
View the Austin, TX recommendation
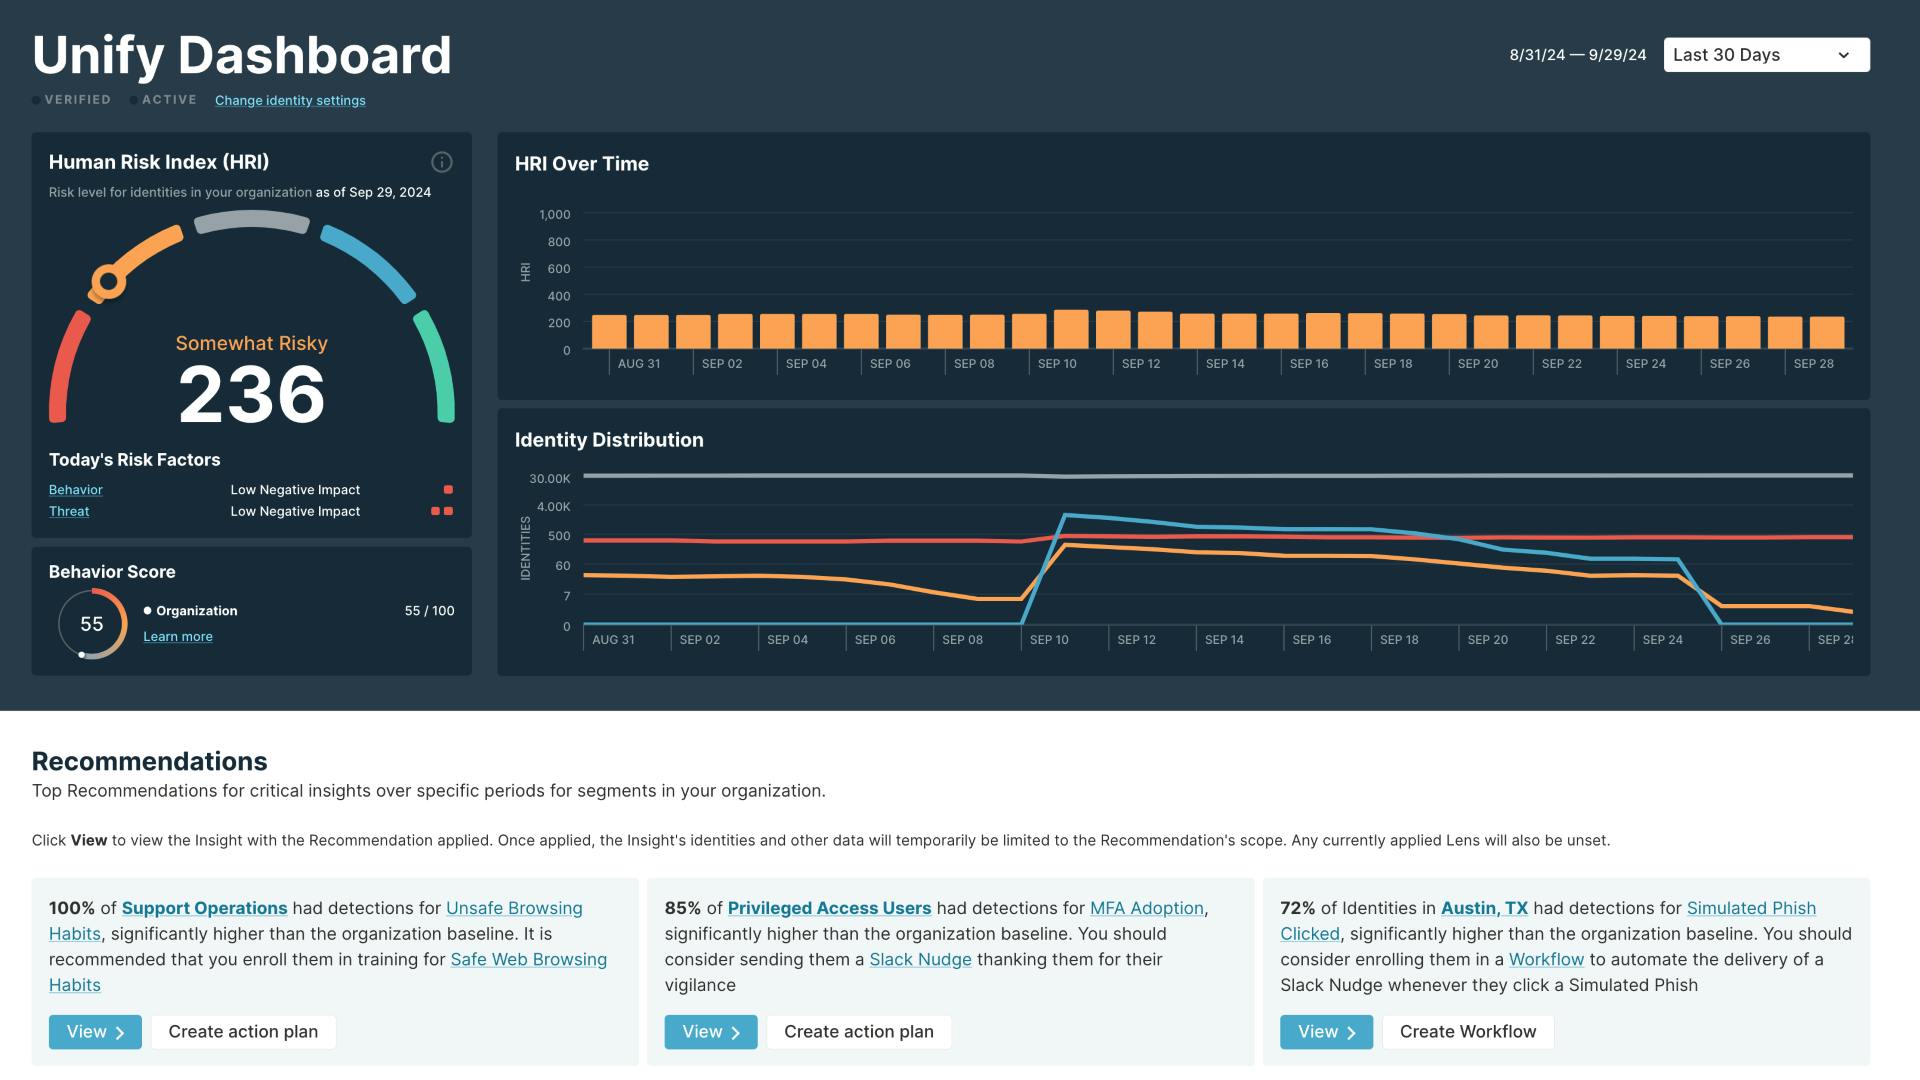[1326, 1032]
